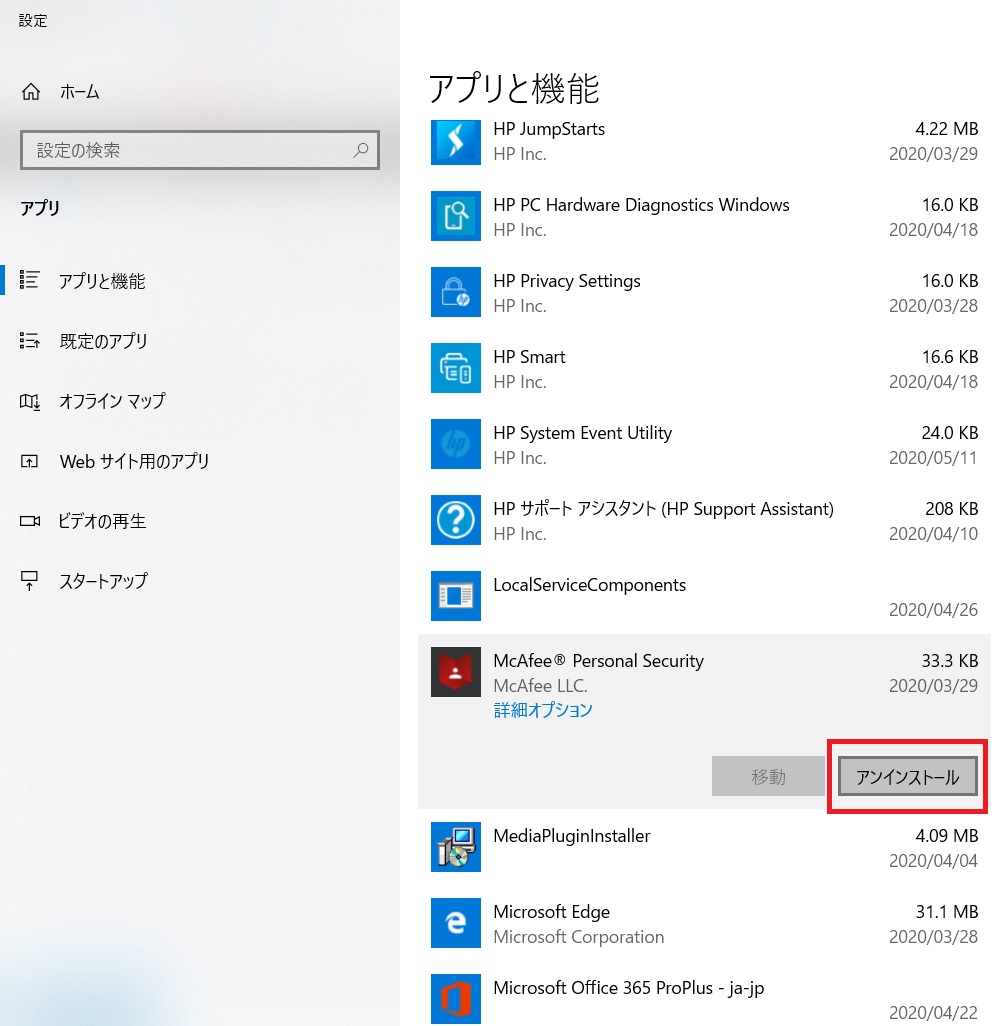The width and height of the screenshot is (992, 1026).
Task: Open Web サイト用のアプリ settings
Action: [x=134, y=461]
